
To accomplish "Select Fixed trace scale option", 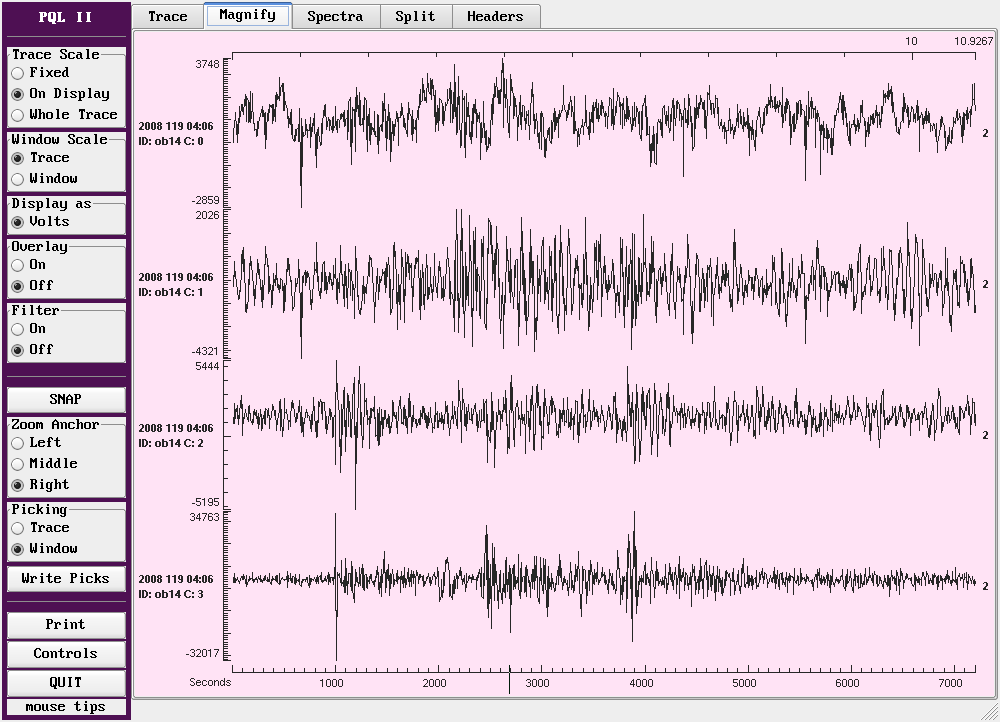I will click(x=18, y=73).
